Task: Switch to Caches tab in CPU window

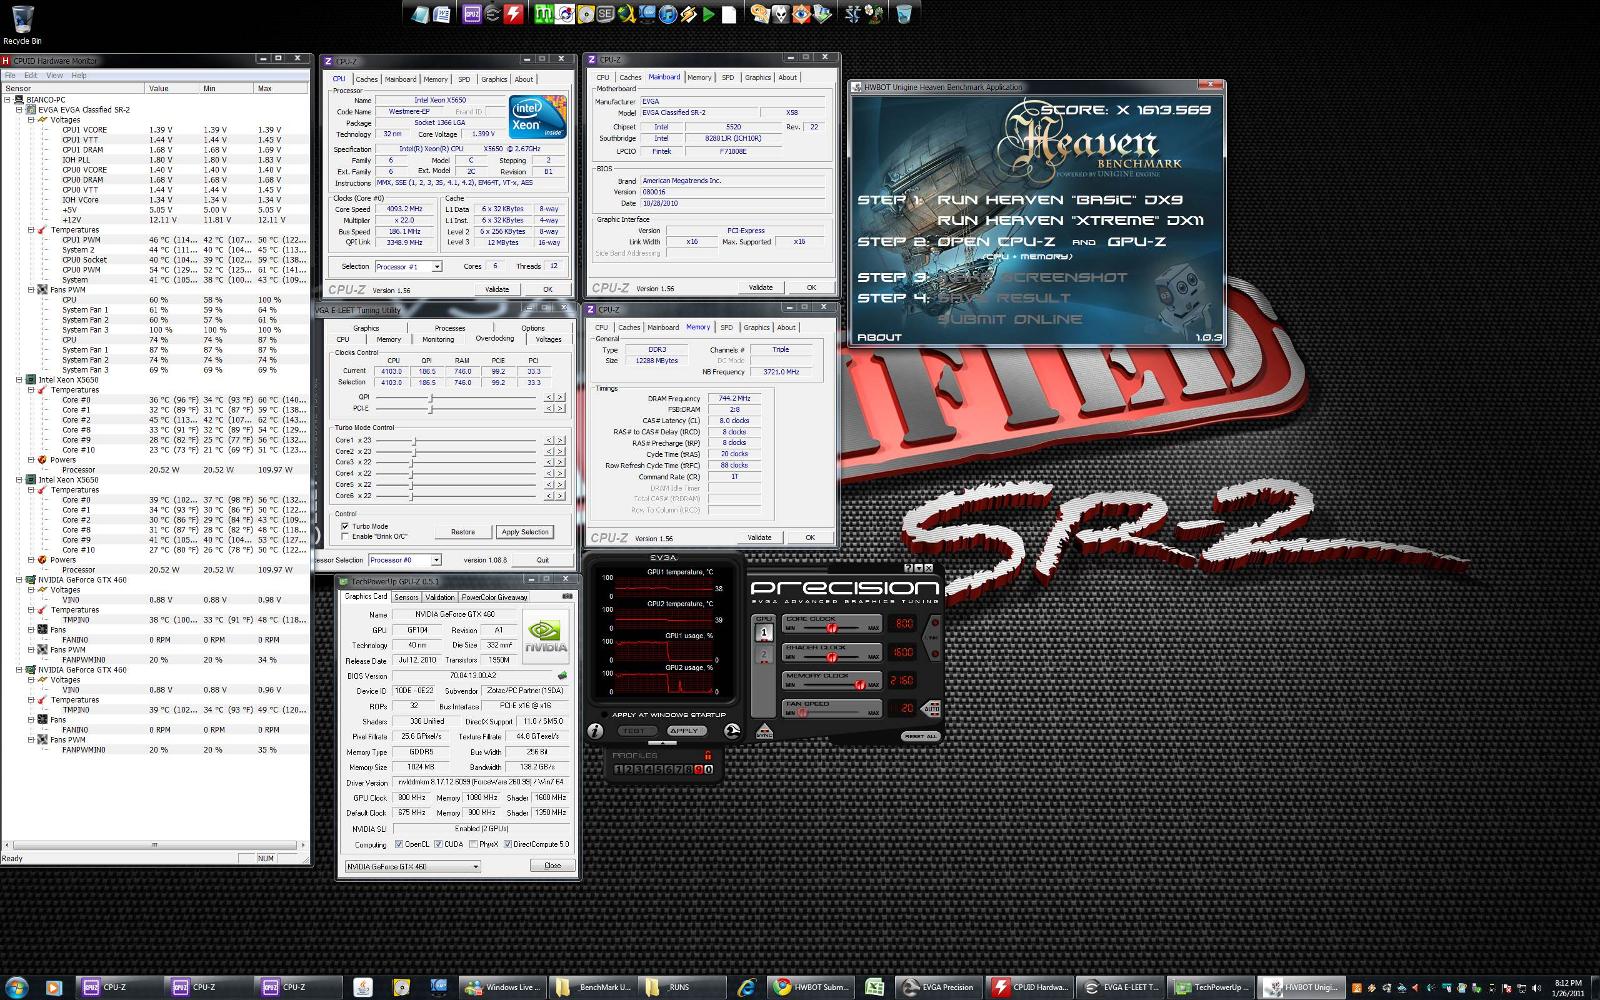Action: 366,79
